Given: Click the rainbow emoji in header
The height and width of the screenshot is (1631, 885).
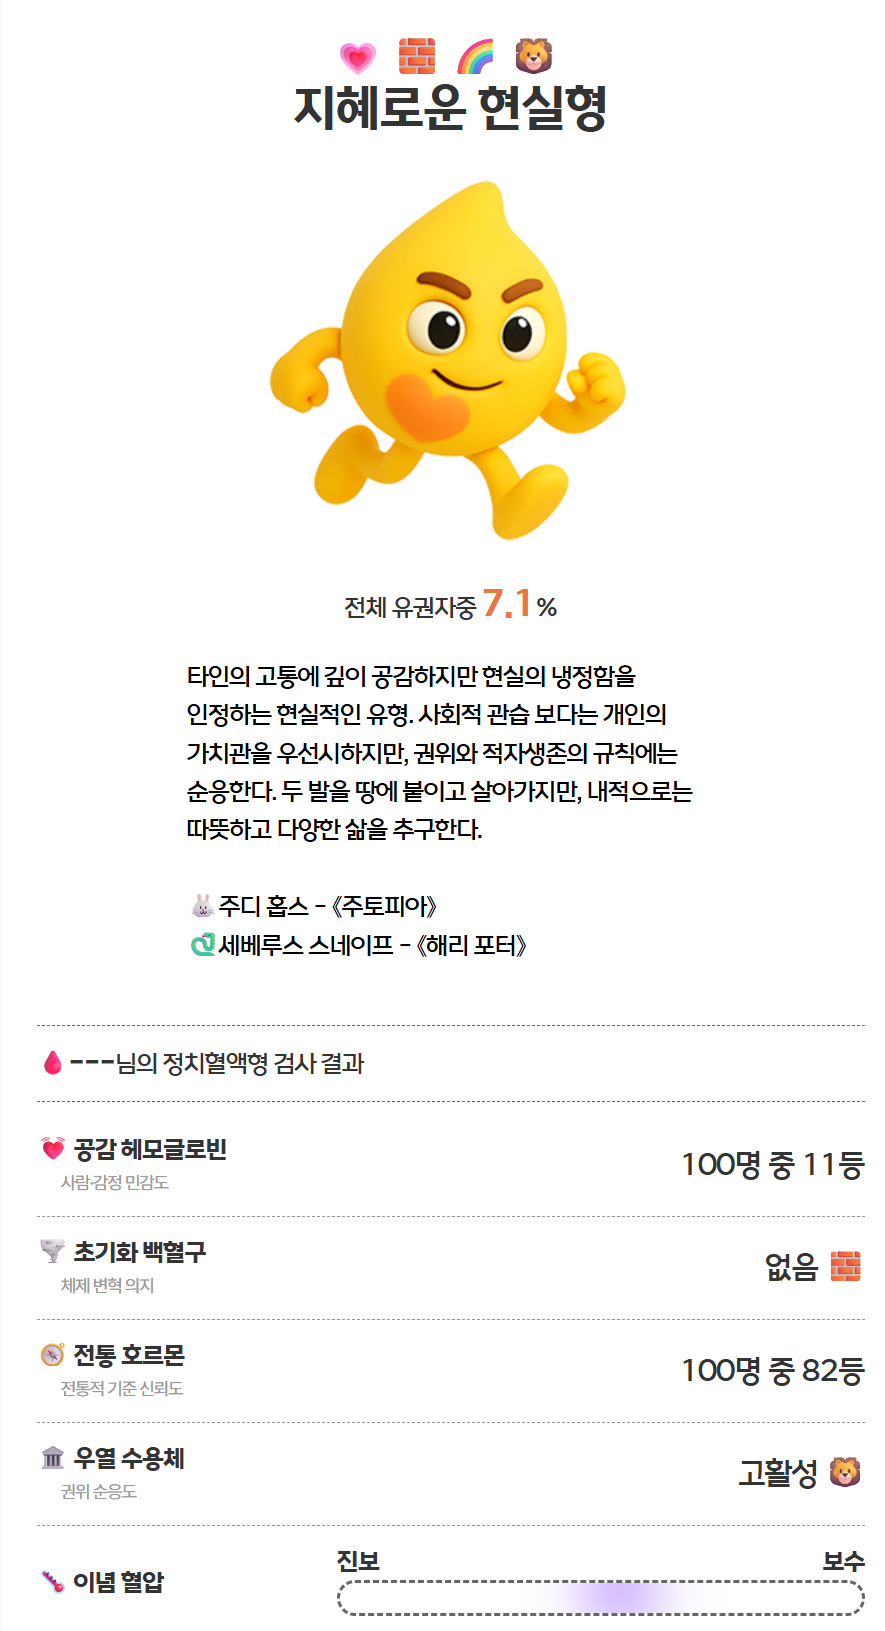Looking at the screenshot, I should [475, 57].
